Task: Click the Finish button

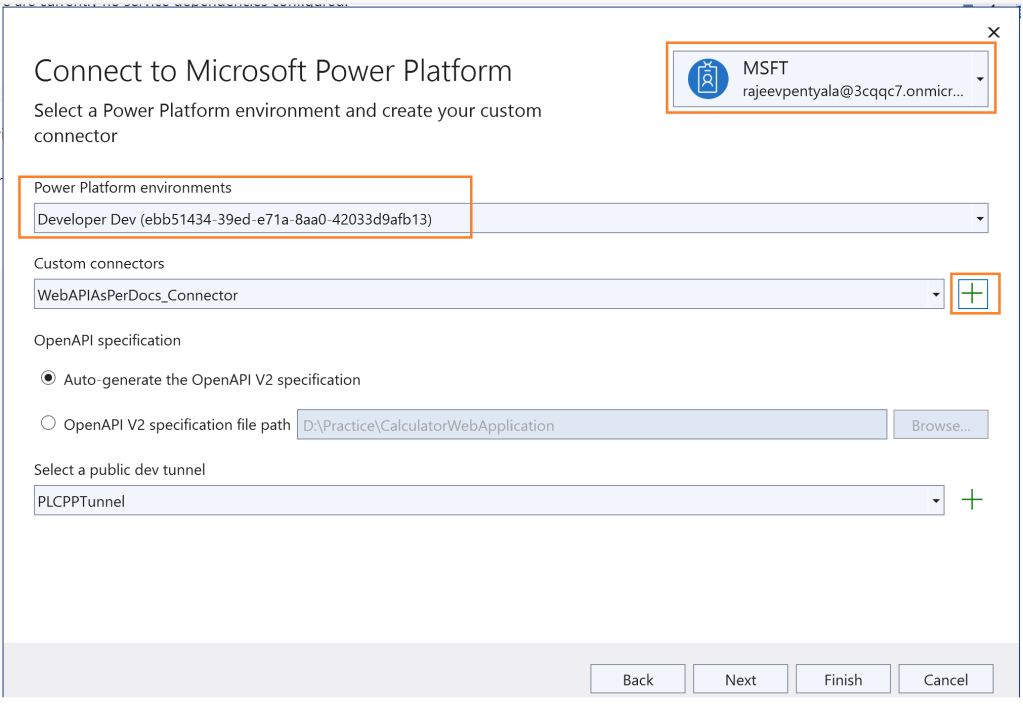Action: (843, 679)
